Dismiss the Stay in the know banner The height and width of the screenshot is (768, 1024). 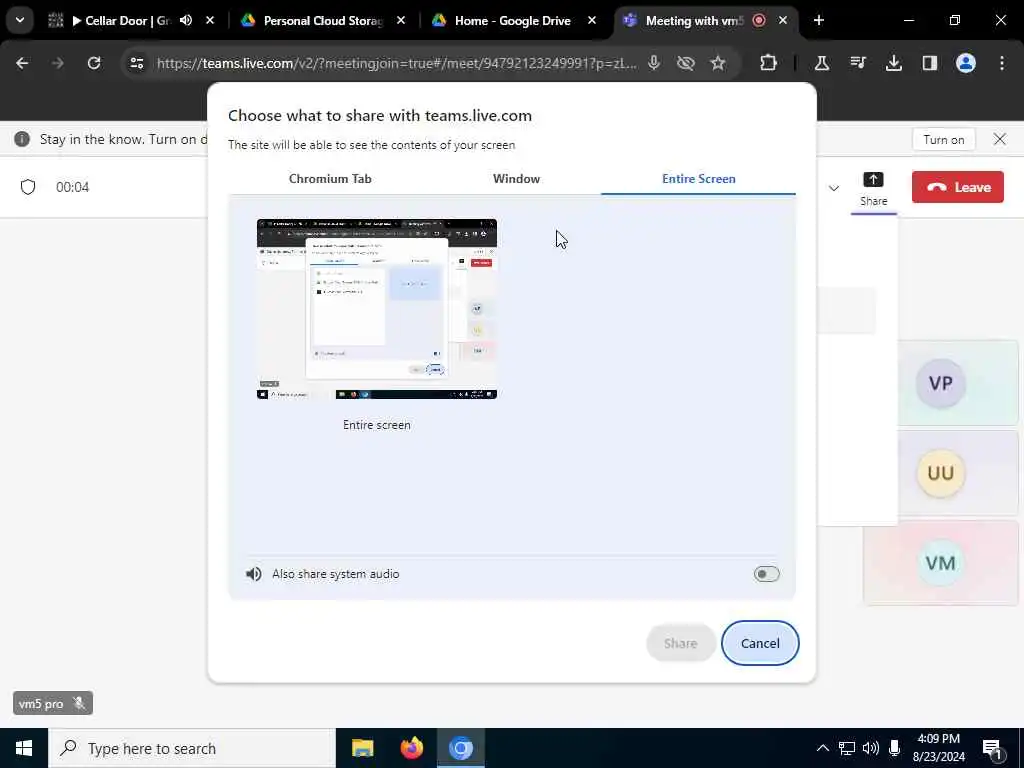pyautogui.click(x=999, y=139)
